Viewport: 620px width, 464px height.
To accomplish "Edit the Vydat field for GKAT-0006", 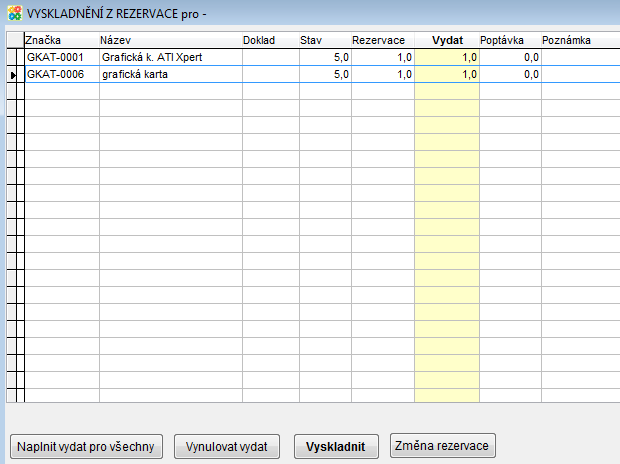I will click(447, 74).
